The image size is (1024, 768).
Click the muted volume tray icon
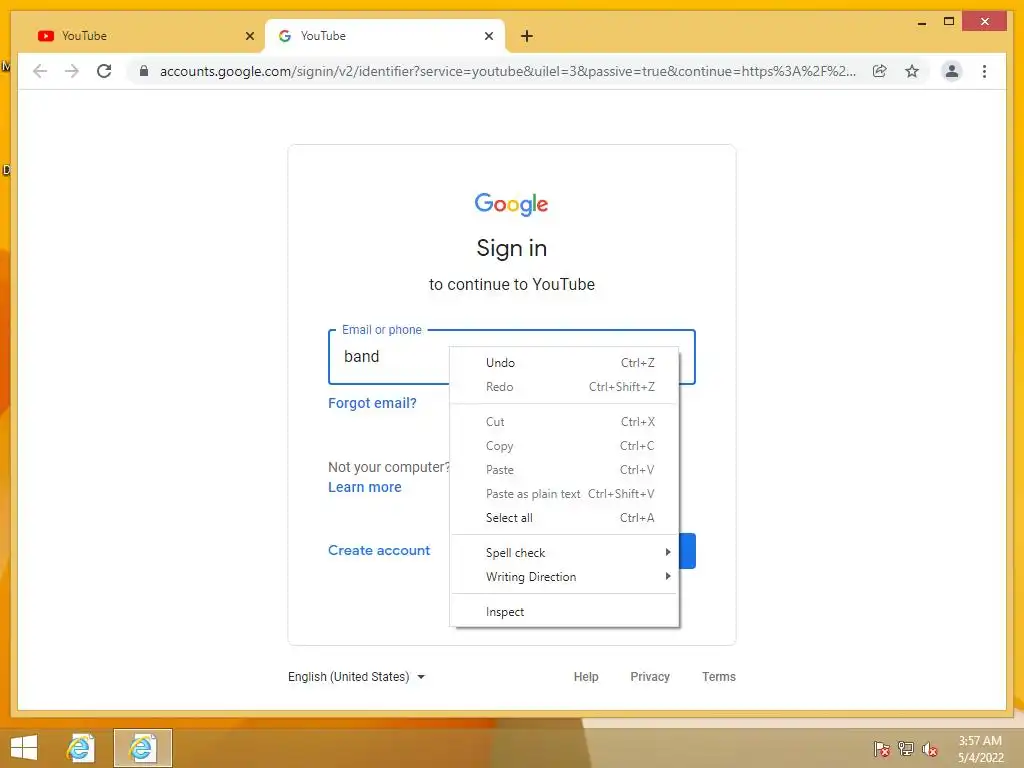[x=930, y=748]
